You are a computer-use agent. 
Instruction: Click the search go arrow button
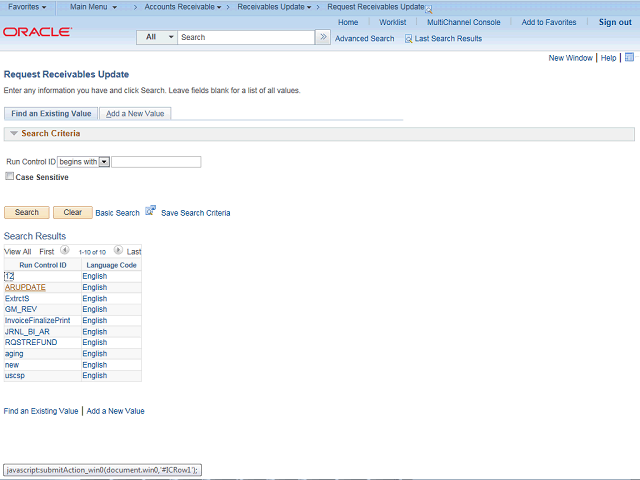coord(323,37)
